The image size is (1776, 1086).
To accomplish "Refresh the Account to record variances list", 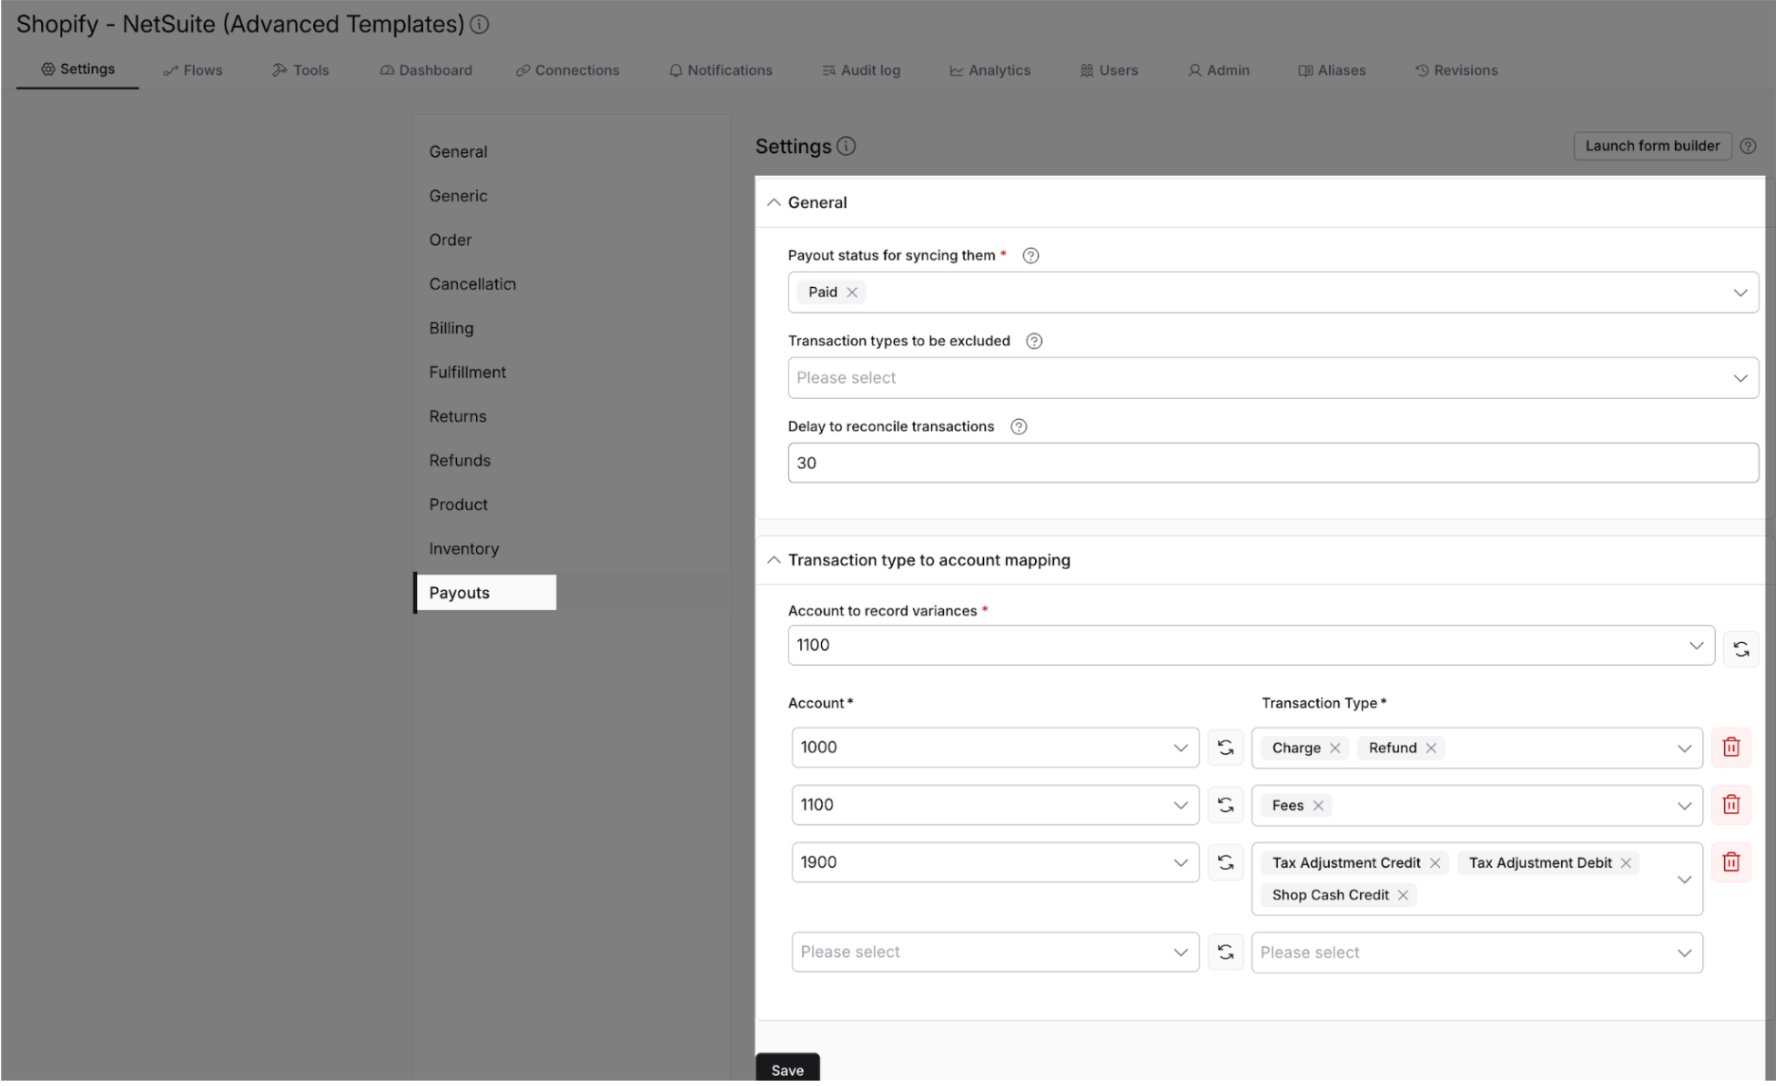I will (x=1741, y=648).
